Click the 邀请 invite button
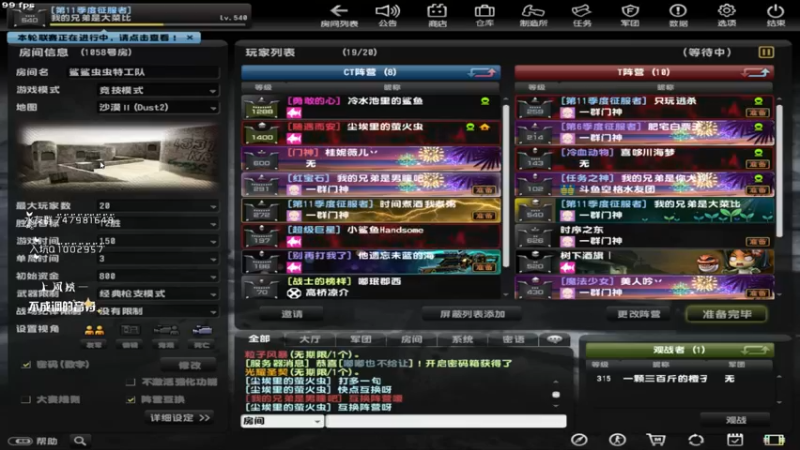The width and height of the screenshot is (800, 450). tap(291, 314)
